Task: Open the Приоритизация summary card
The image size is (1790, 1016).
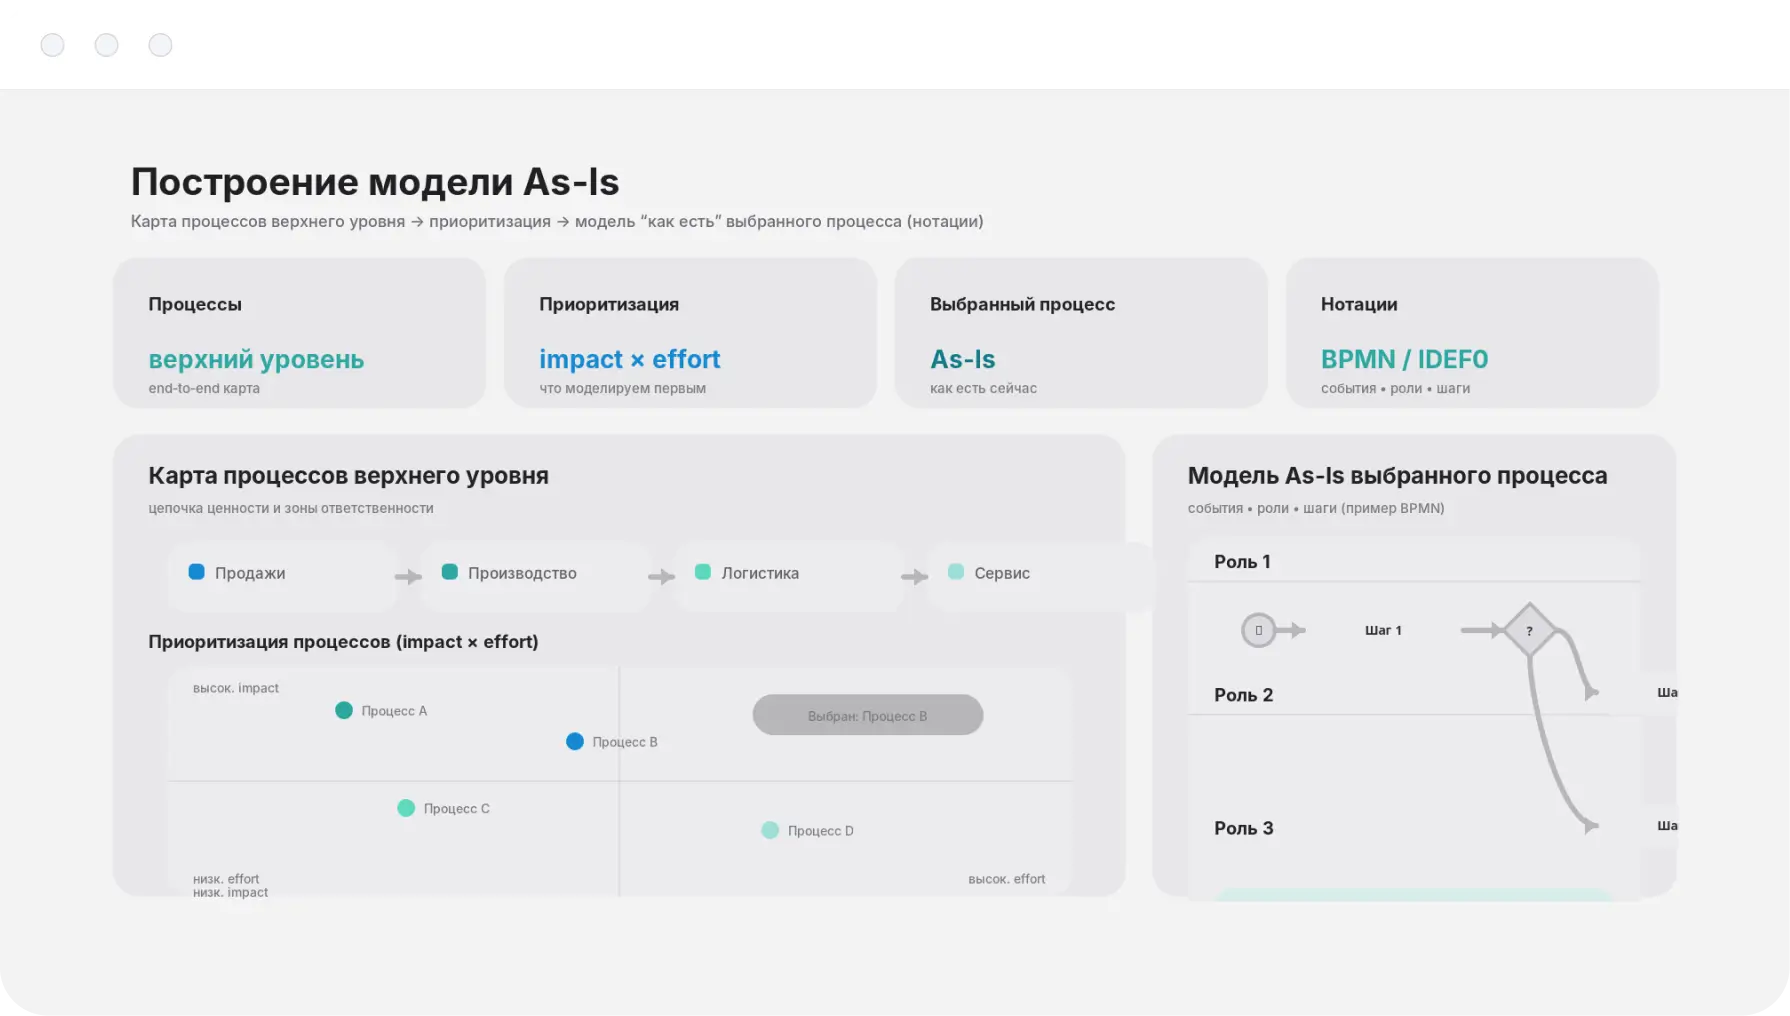Action: coord(690,333)
